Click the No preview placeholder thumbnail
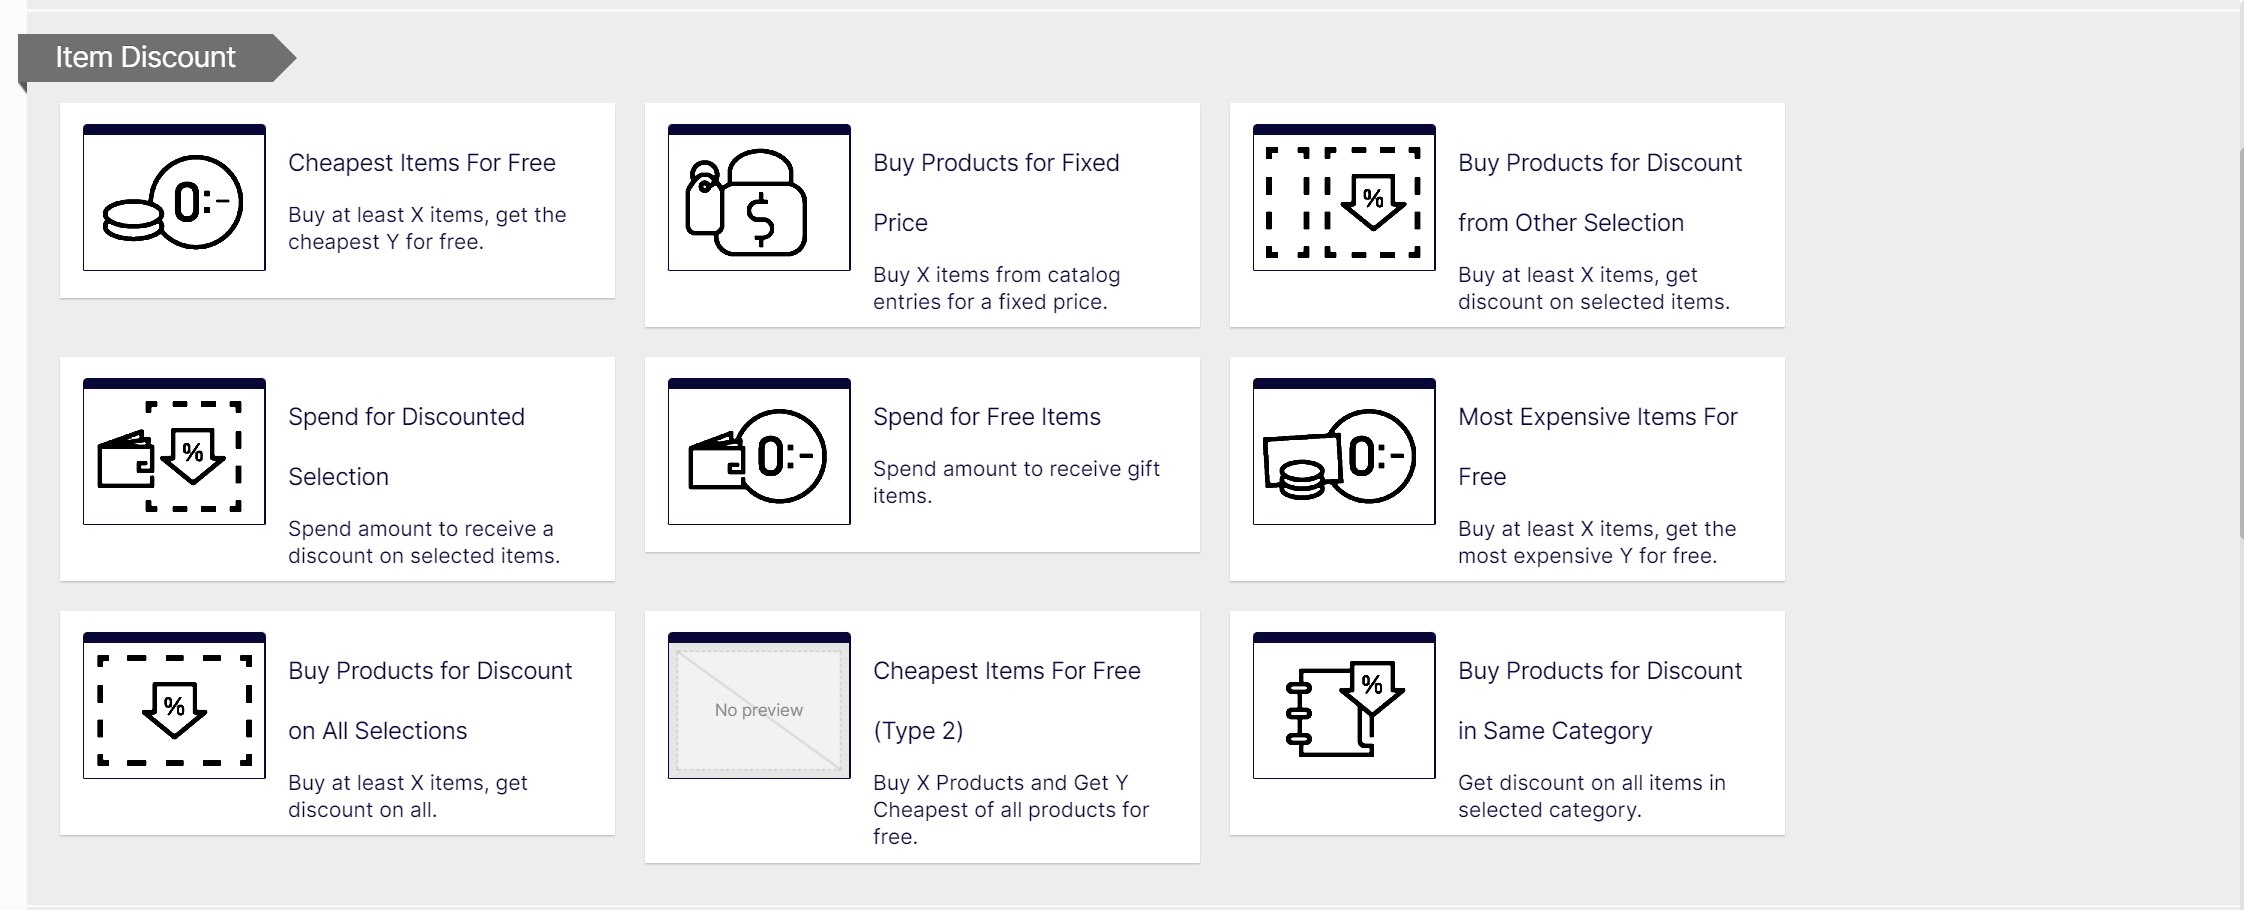Image resolution: width=2244 pixels, height=910 pixels. [x=758, y=708]
